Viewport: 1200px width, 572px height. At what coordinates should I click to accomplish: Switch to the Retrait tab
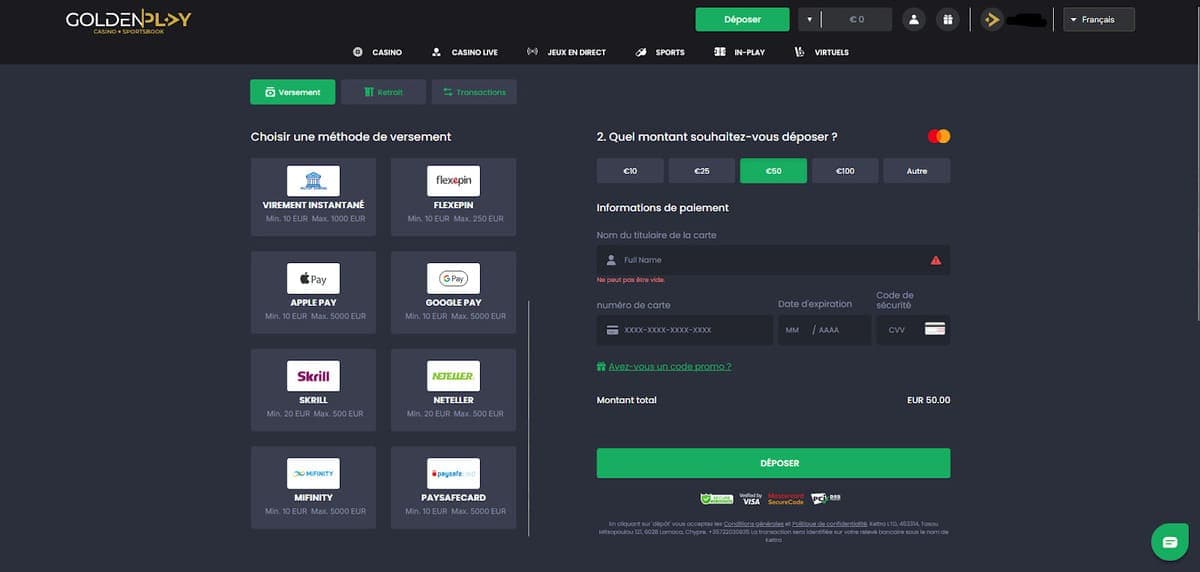[383, 92]
